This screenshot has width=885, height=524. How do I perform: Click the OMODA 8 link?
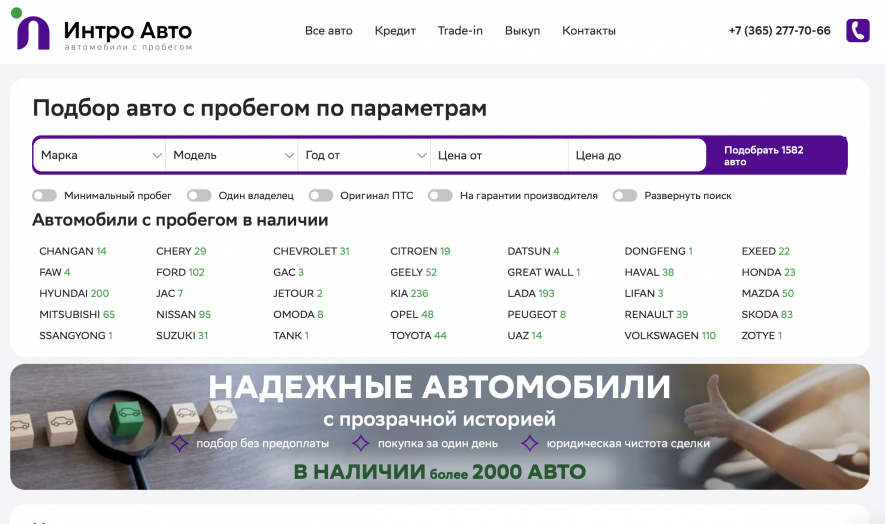(x=298, y=315)
